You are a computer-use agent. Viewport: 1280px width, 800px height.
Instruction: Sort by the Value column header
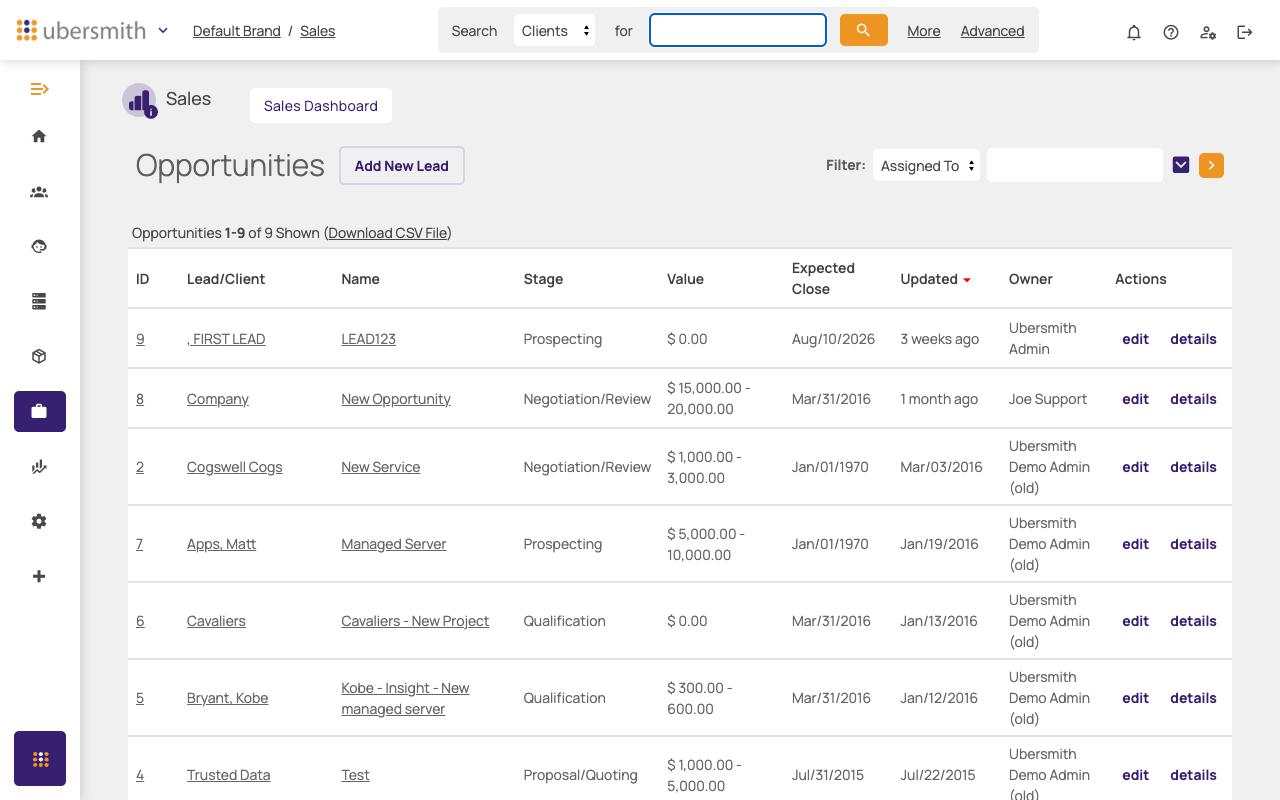click(686, 279)
